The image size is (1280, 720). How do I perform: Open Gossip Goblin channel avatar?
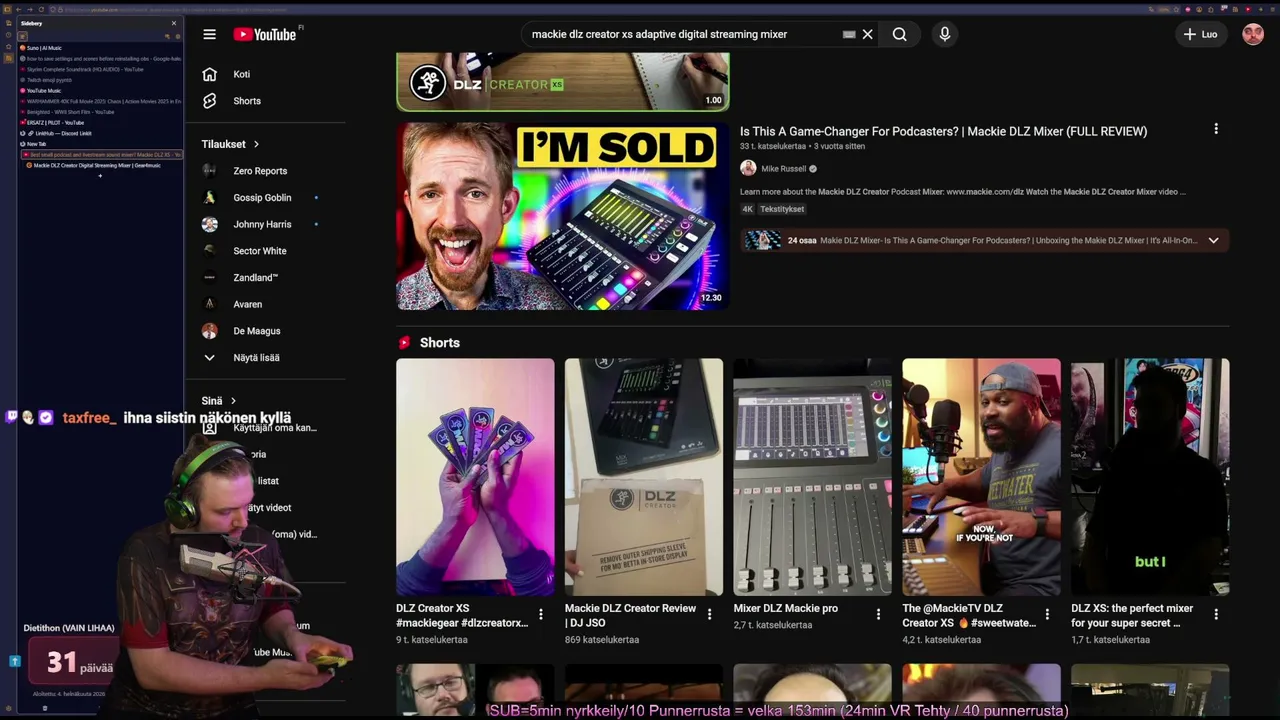(209, 198)
